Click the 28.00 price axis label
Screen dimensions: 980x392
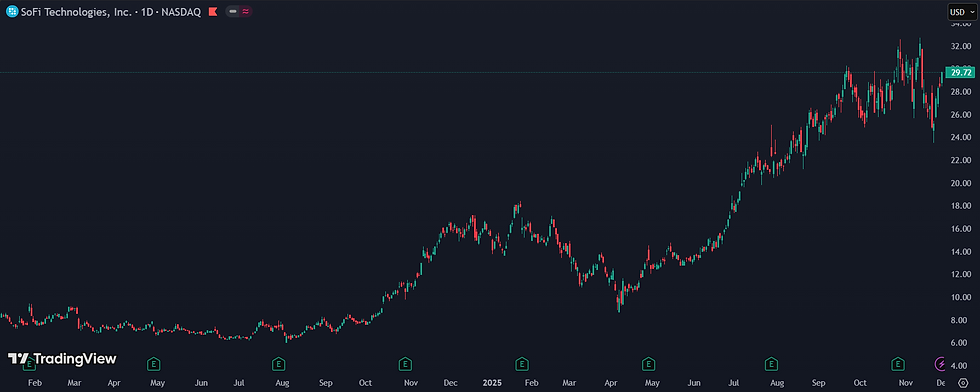click(960, 92)
